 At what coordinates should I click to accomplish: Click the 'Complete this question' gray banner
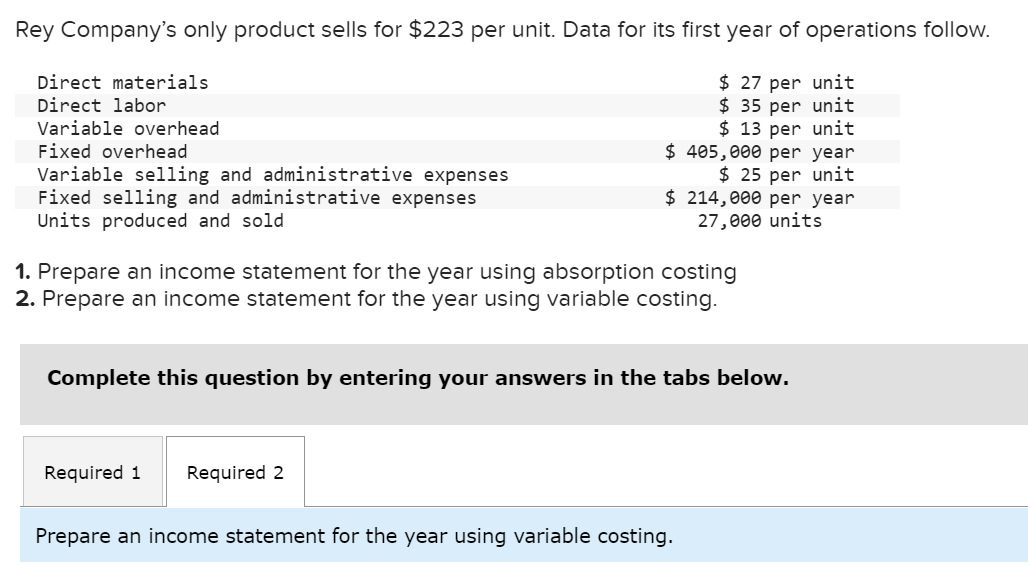click(x=418, y=378)
